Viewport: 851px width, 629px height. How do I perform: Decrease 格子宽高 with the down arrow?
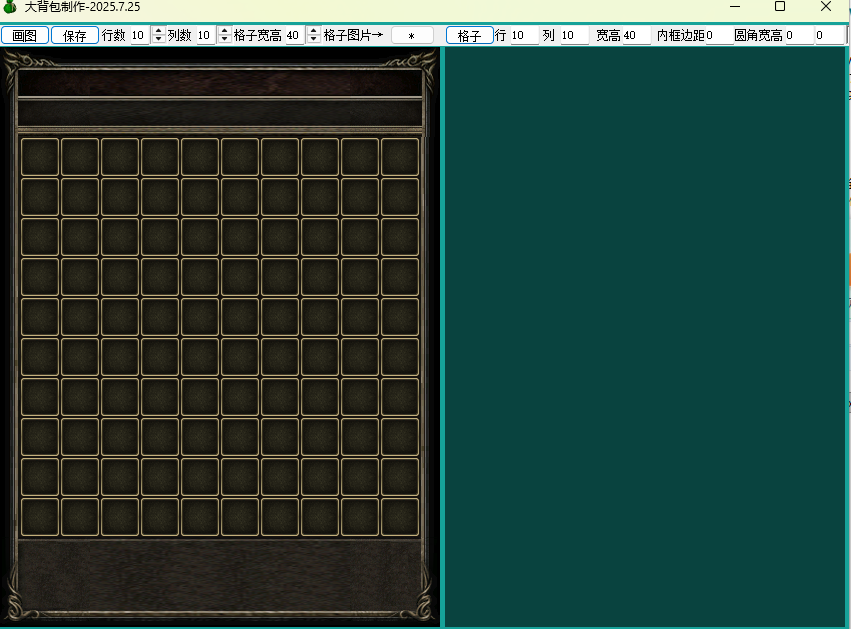[313, 39]
